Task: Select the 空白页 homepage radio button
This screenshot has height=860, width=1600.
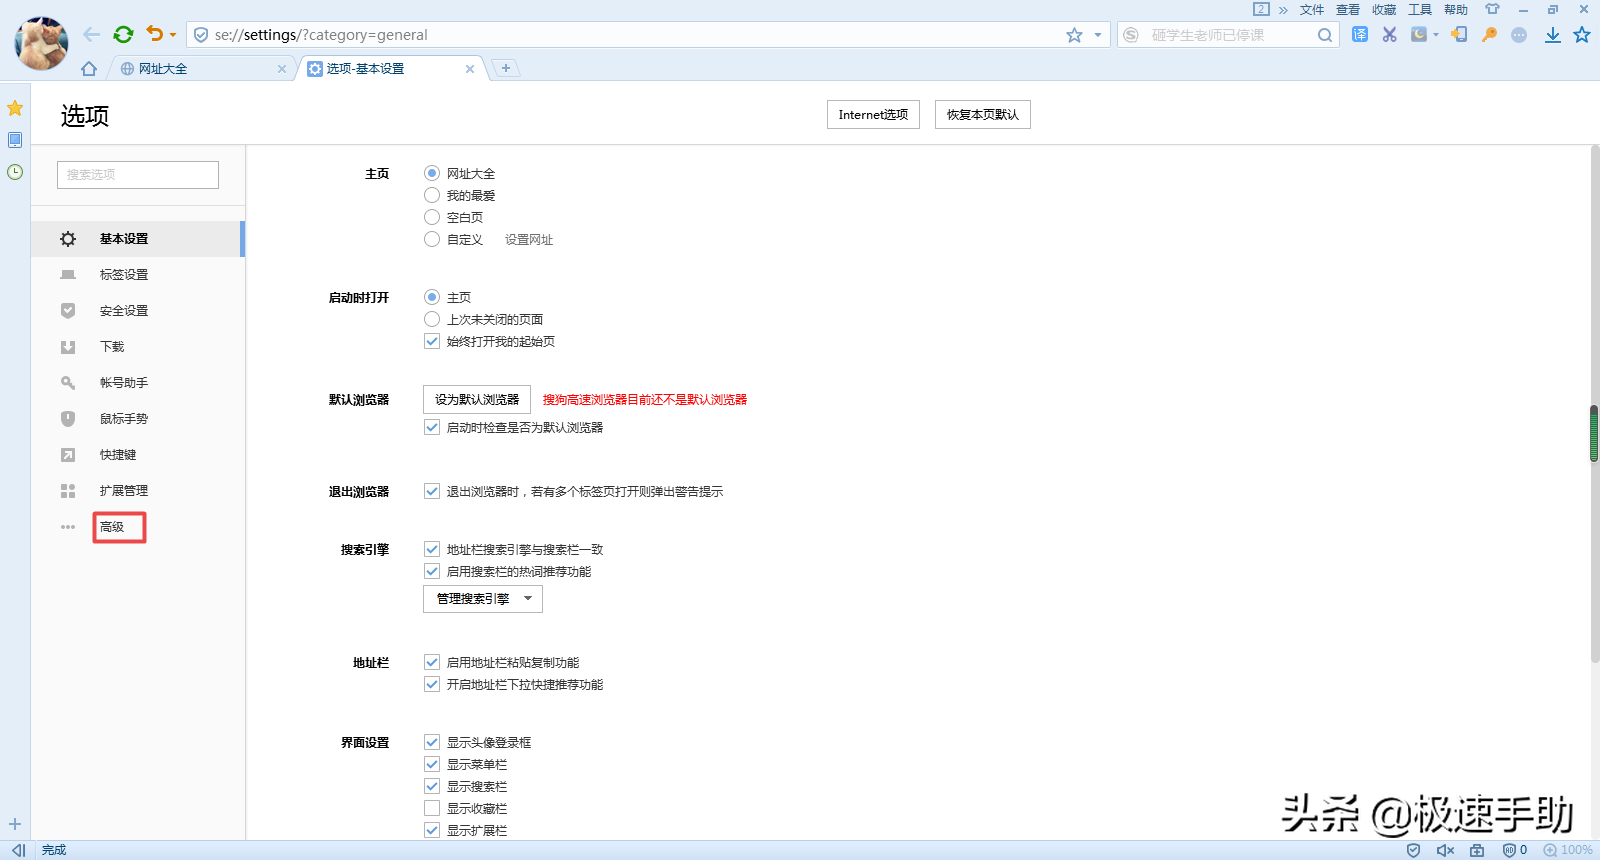Action: [x=432, y=217]
